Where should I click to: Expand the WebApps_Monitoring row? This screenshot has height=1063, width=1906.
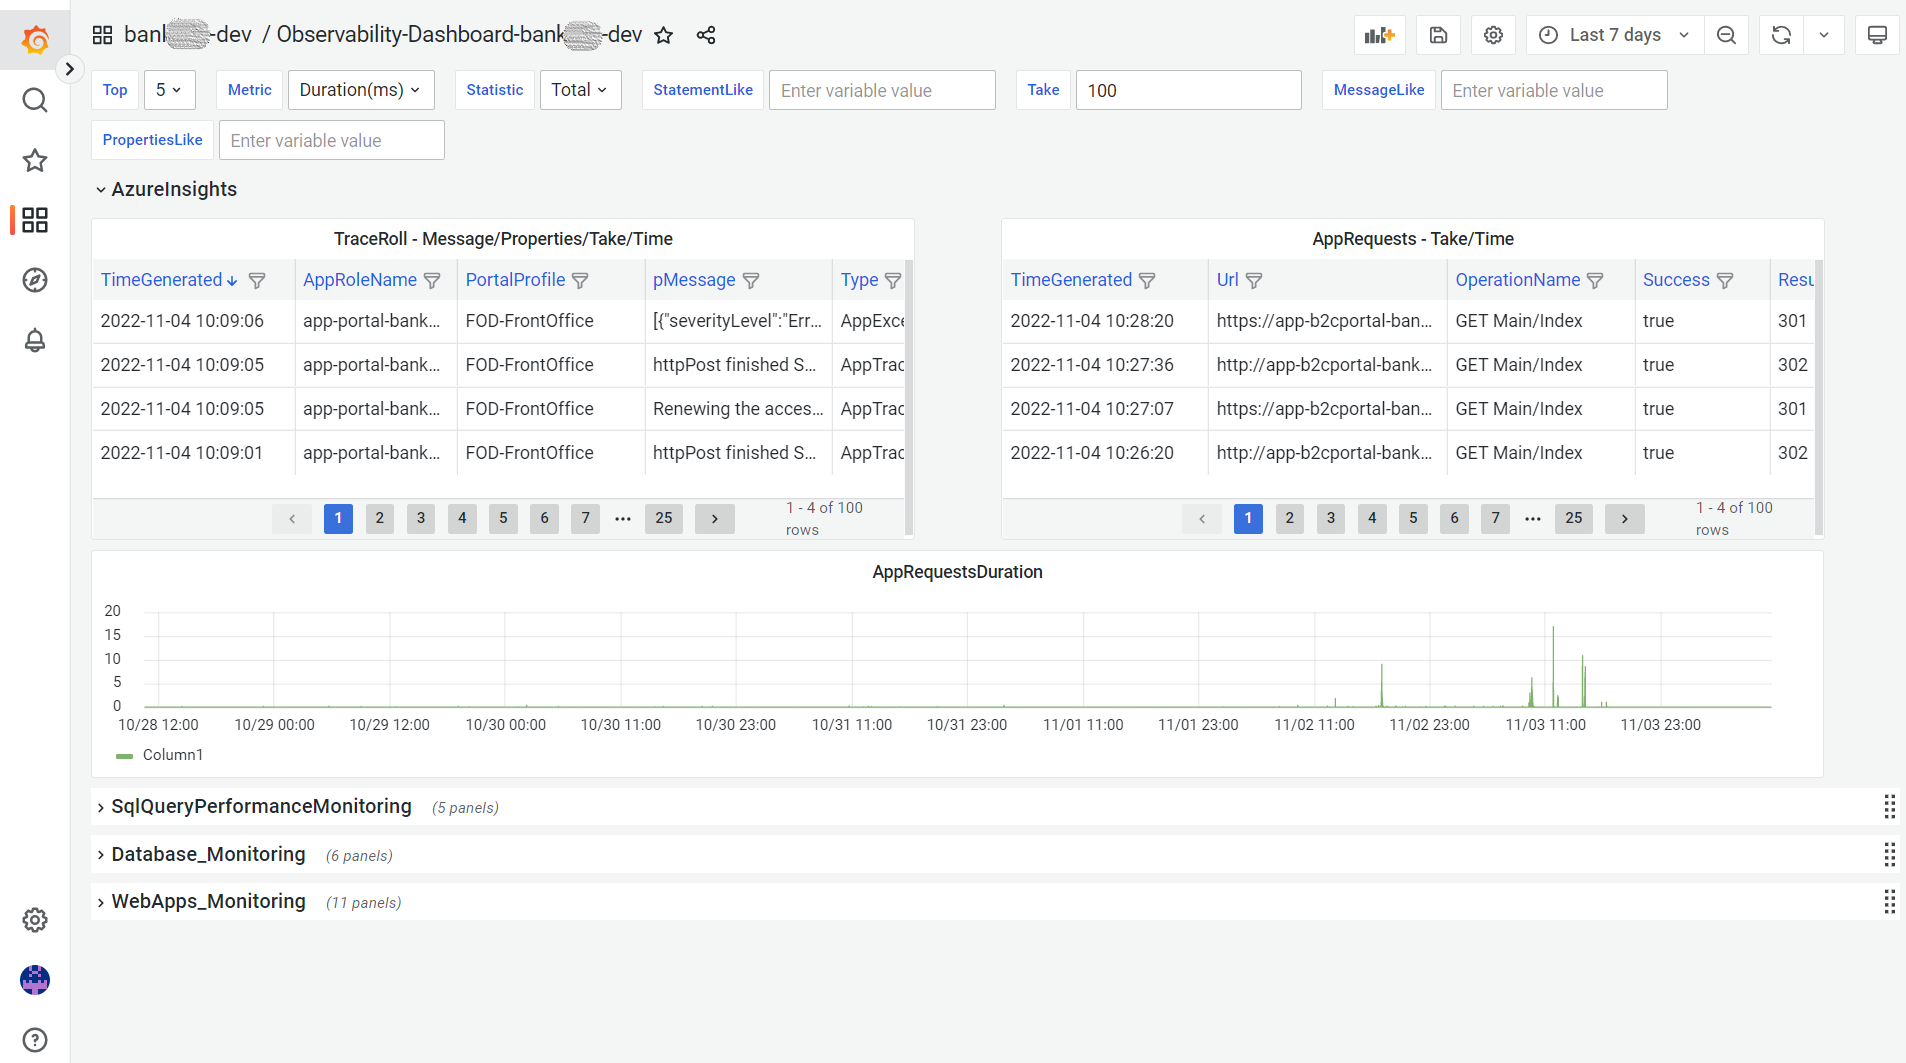[208, 902]
